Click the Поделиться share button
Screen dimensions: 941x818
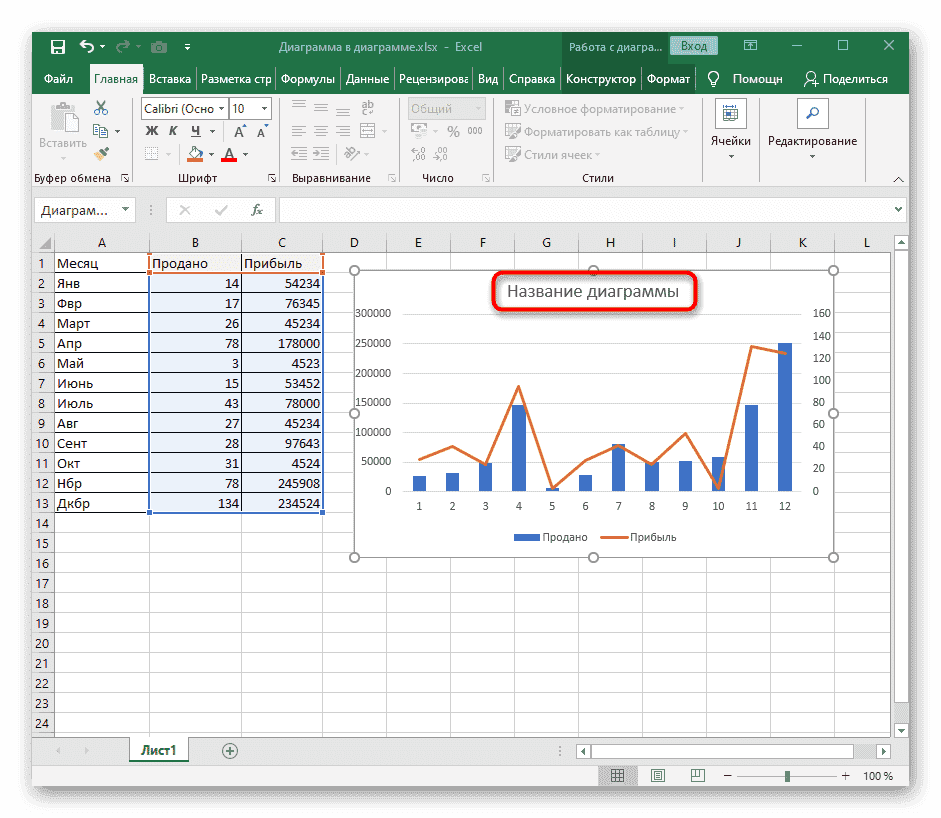point(846,79)
